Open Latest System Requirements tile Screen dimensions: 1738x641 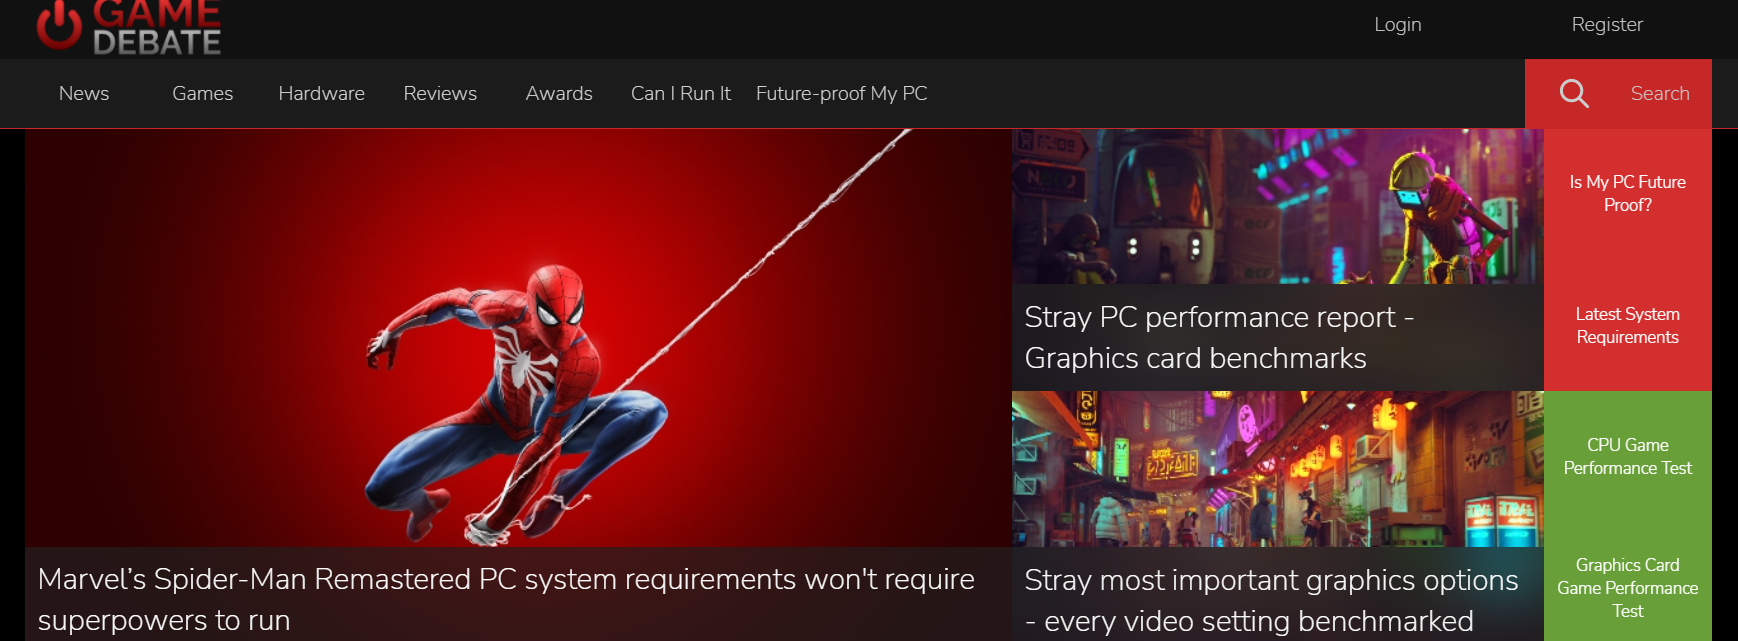pos(1628,325)
